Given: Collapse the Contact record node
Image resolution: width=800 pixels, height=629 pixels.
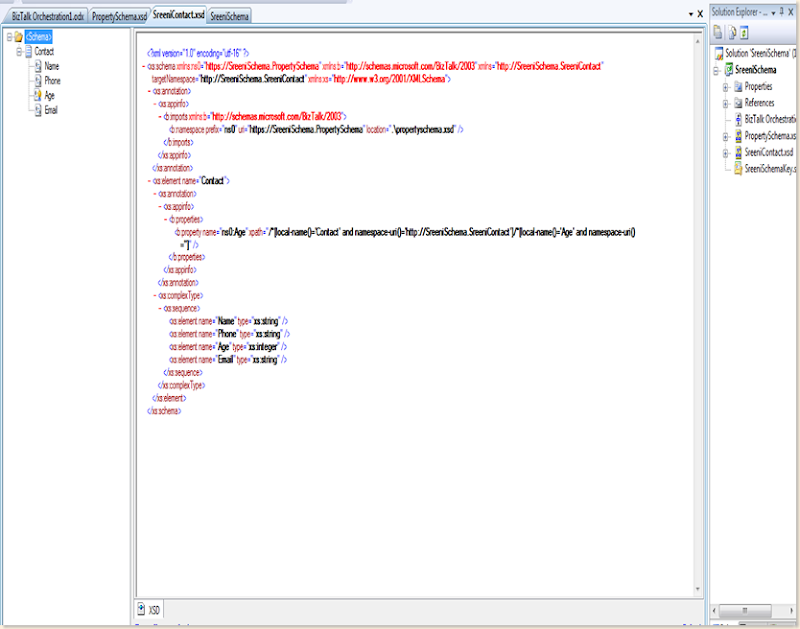Looking at the screenshot, I should point(19,52).
